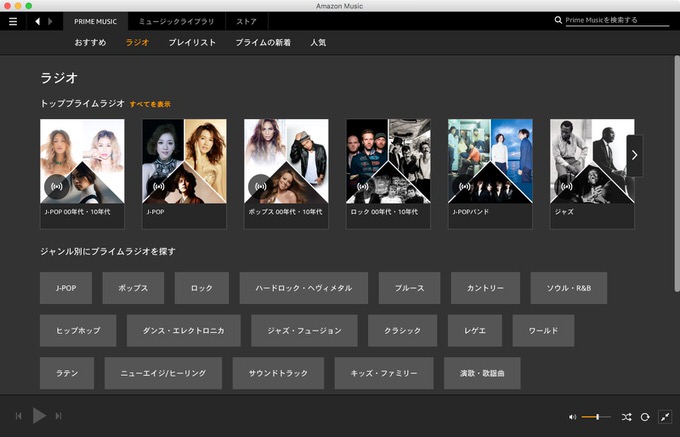Select ラジオ sub-tab
This screenshot has width=680, height=437.
tap(137, 42)
